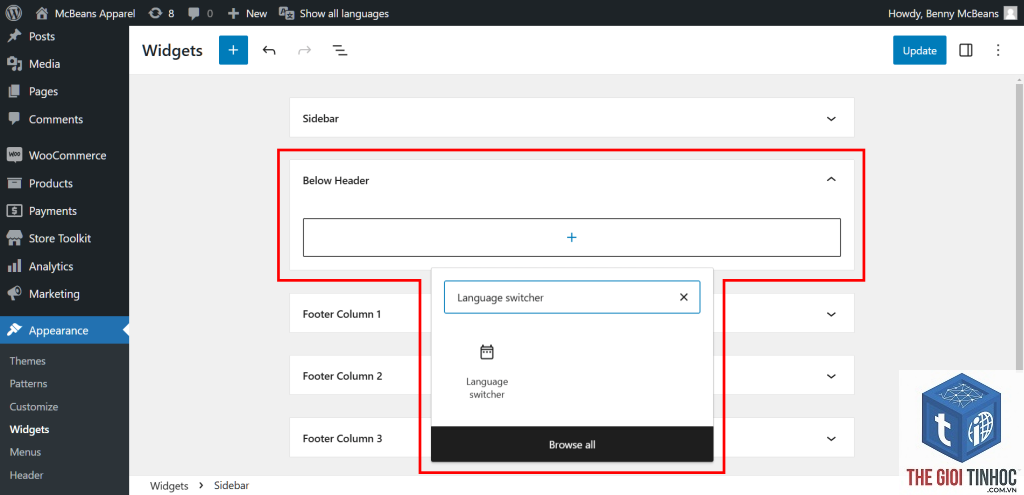Screen dimensions: 1024x495
Task: Expand Footer Column 3 area
Action: pyautogui.click(x=831, y=438)
